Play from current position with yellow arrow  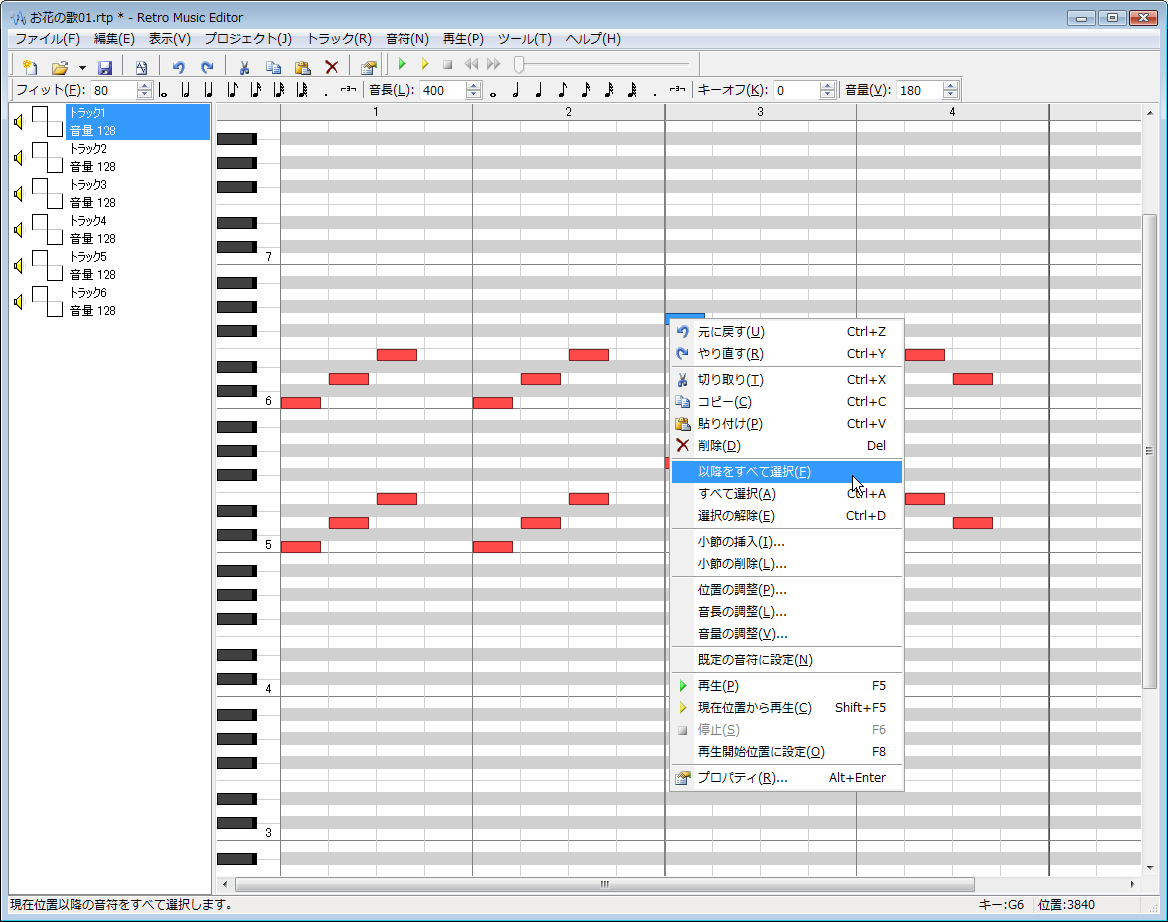[x=425, y=65]
